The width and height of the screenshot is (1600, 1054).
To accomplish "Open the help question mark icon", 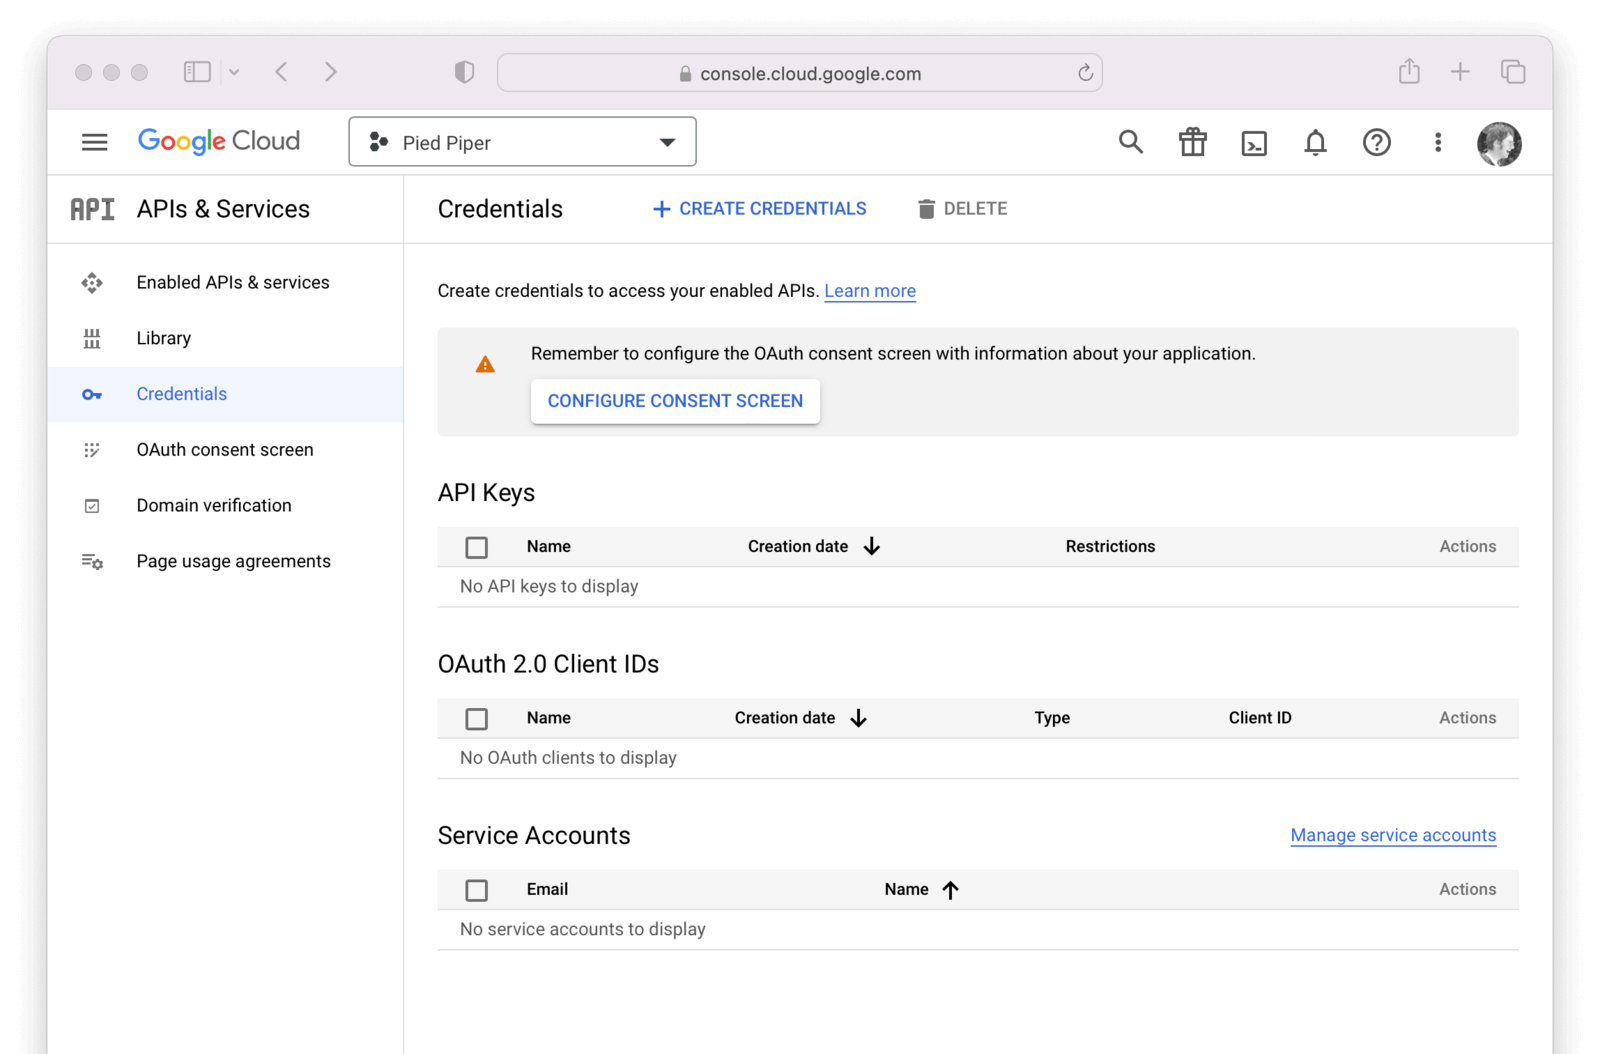I will (1377, 143).
